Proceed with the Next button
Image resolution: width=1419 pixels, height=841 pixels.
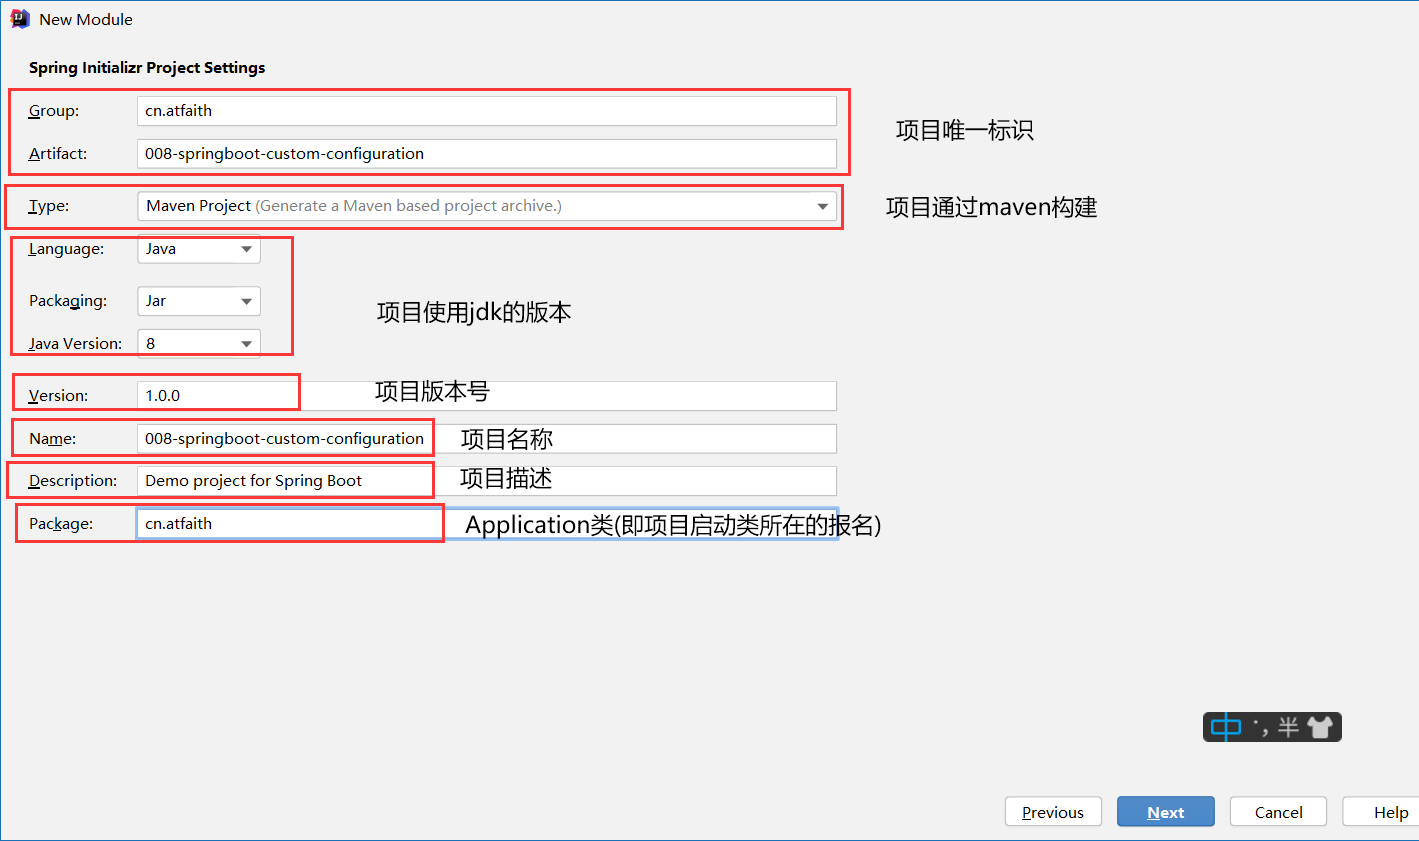(1166, 812)
